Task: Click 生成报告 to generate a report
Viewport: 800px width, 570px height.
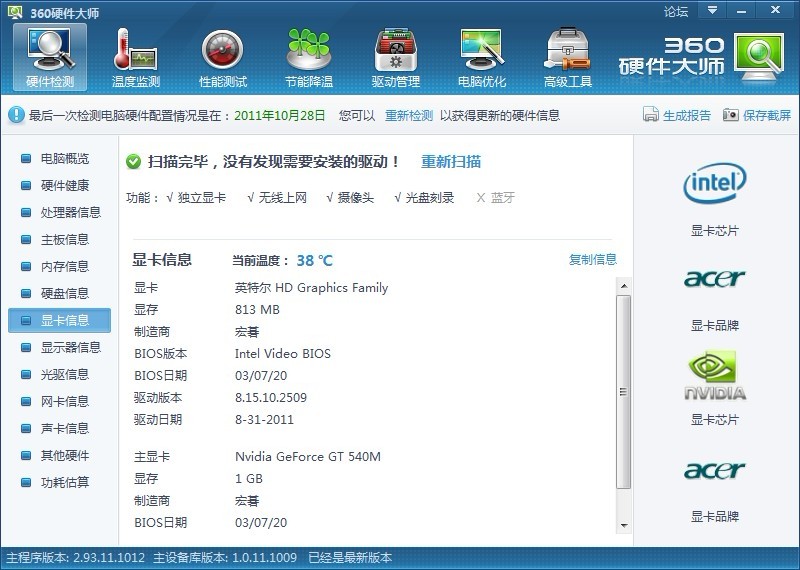Action: [x=687, y=115]
